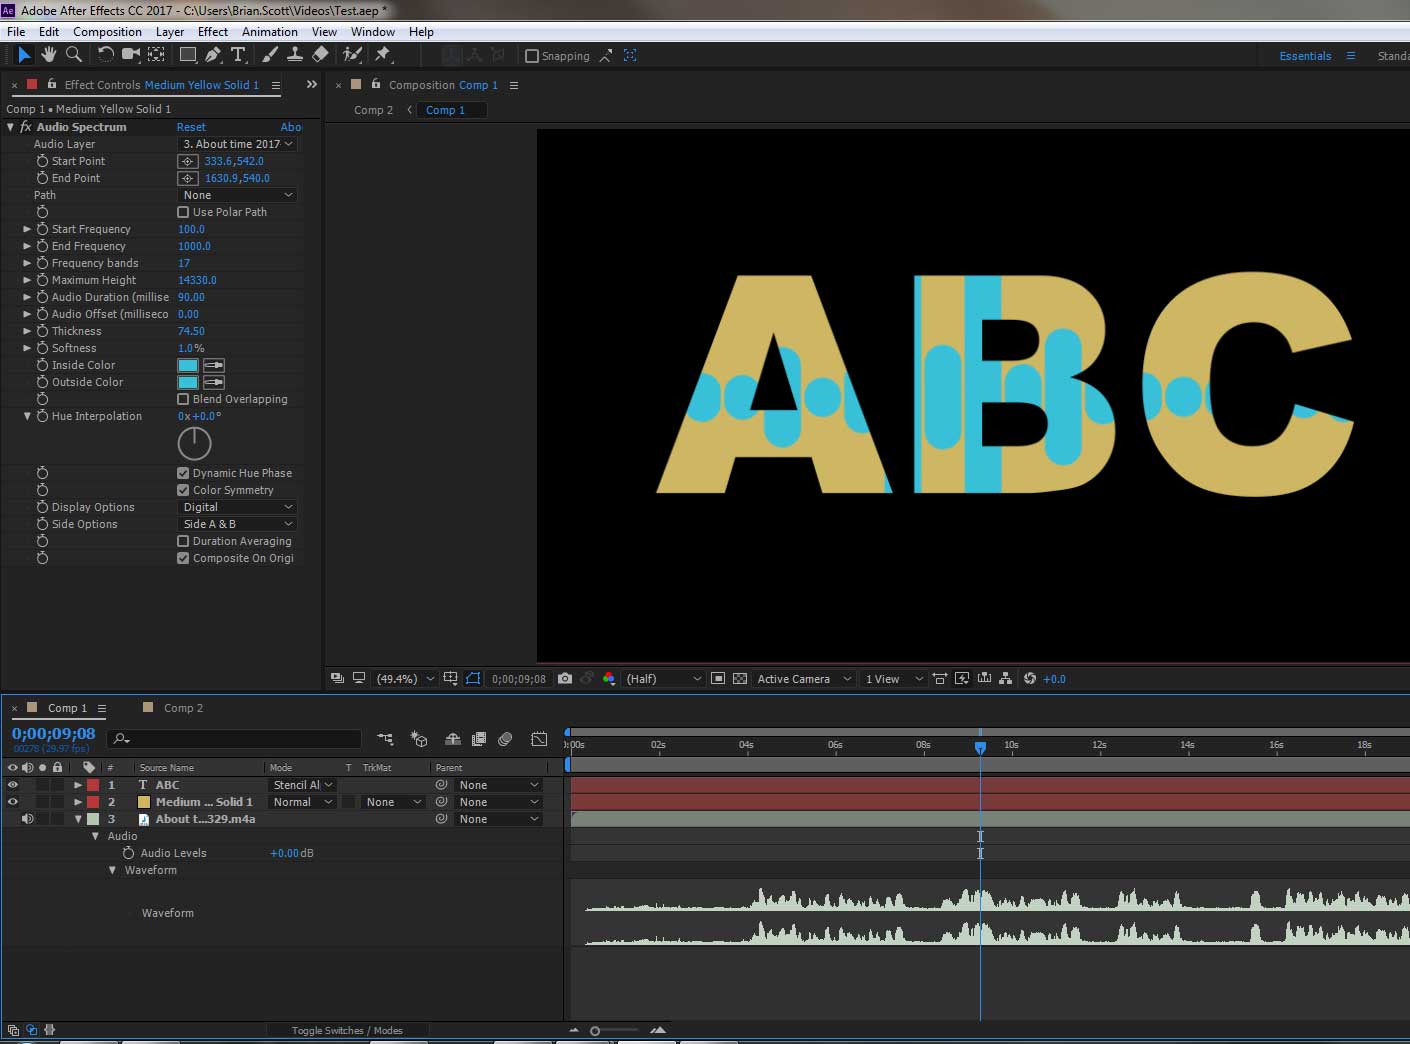1410x1044 pixels.
Task: Open the Composition menu
Action: (107, 32)
